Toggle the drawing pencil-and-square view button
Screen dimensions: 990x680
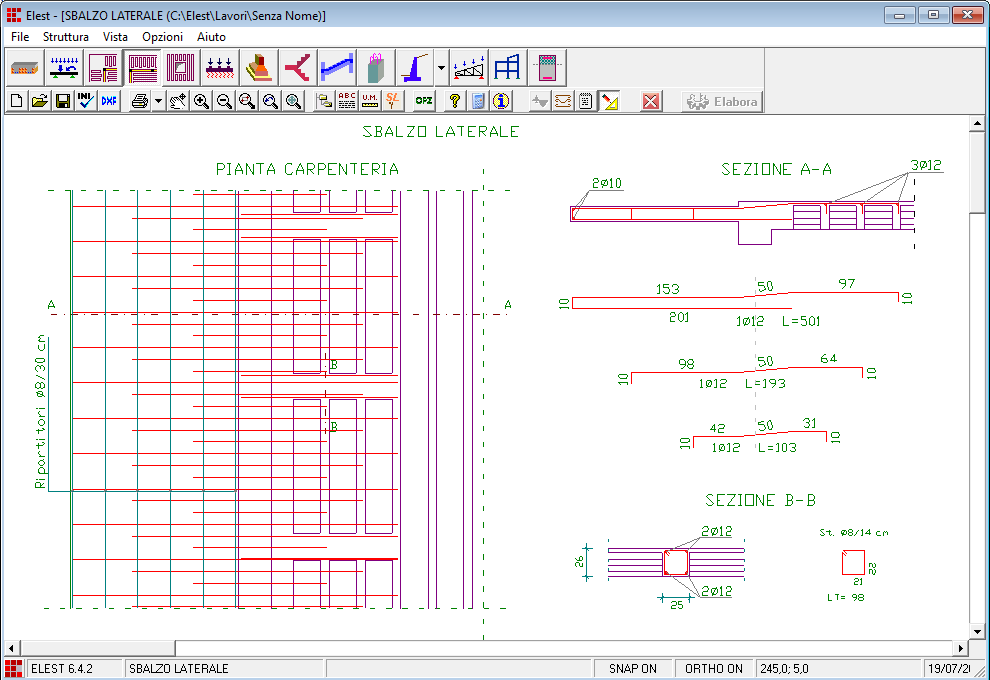(610, 101)
